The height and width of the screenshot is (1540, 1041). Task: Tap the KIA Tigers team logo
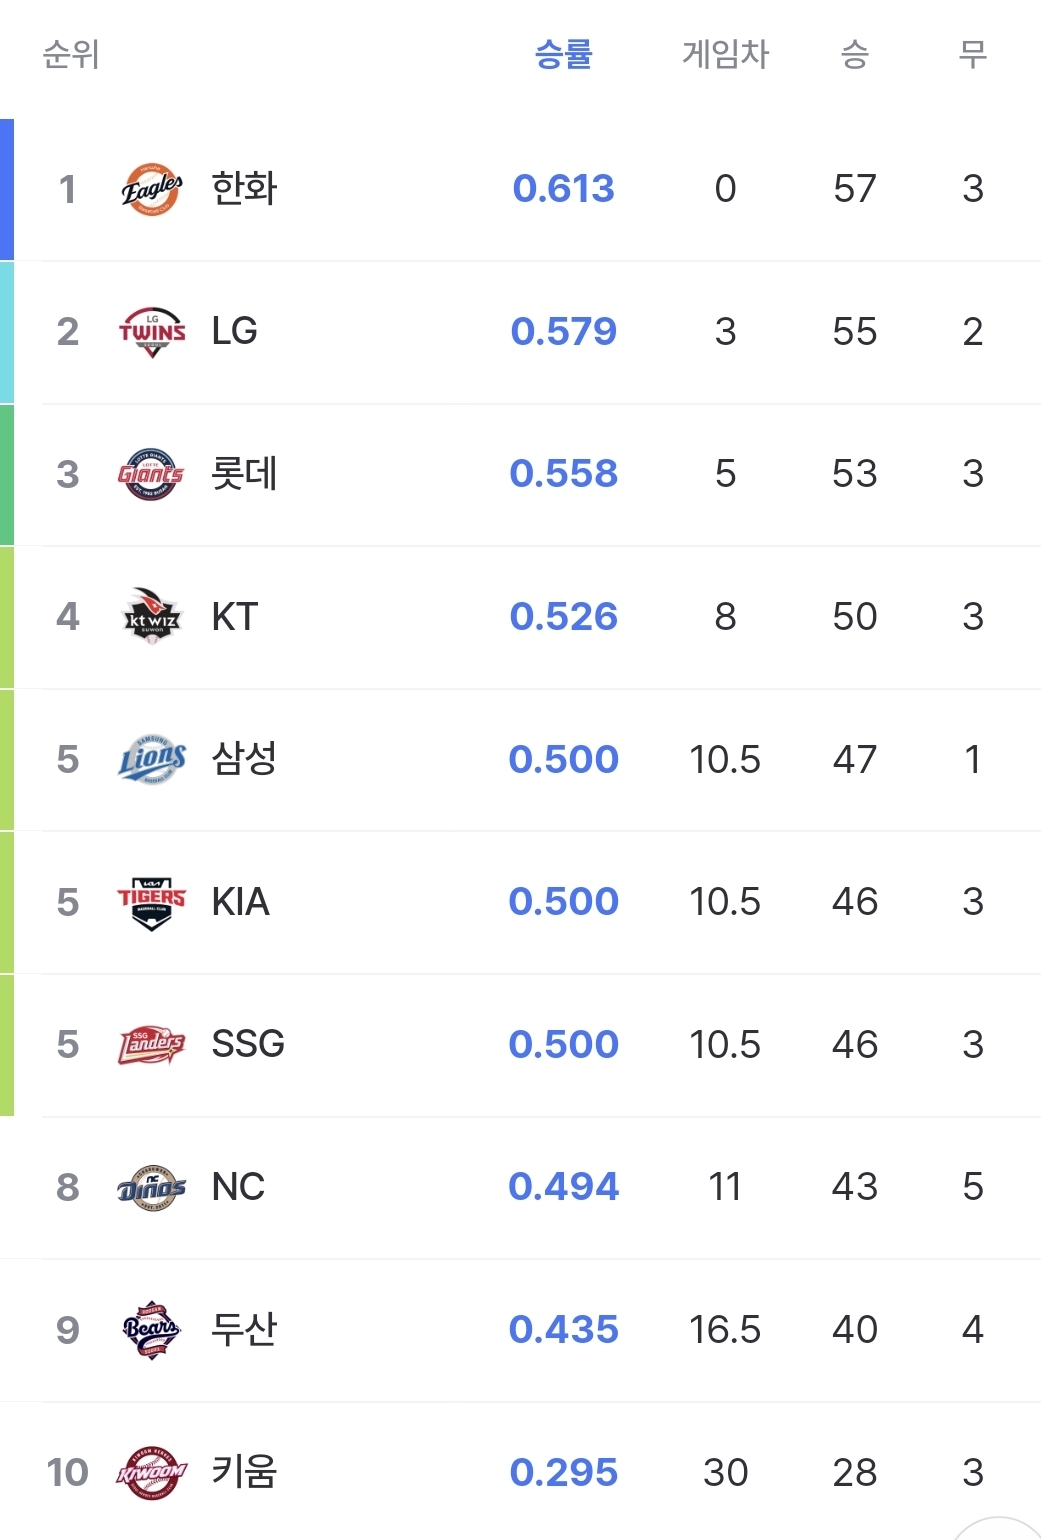coord(152,902)
